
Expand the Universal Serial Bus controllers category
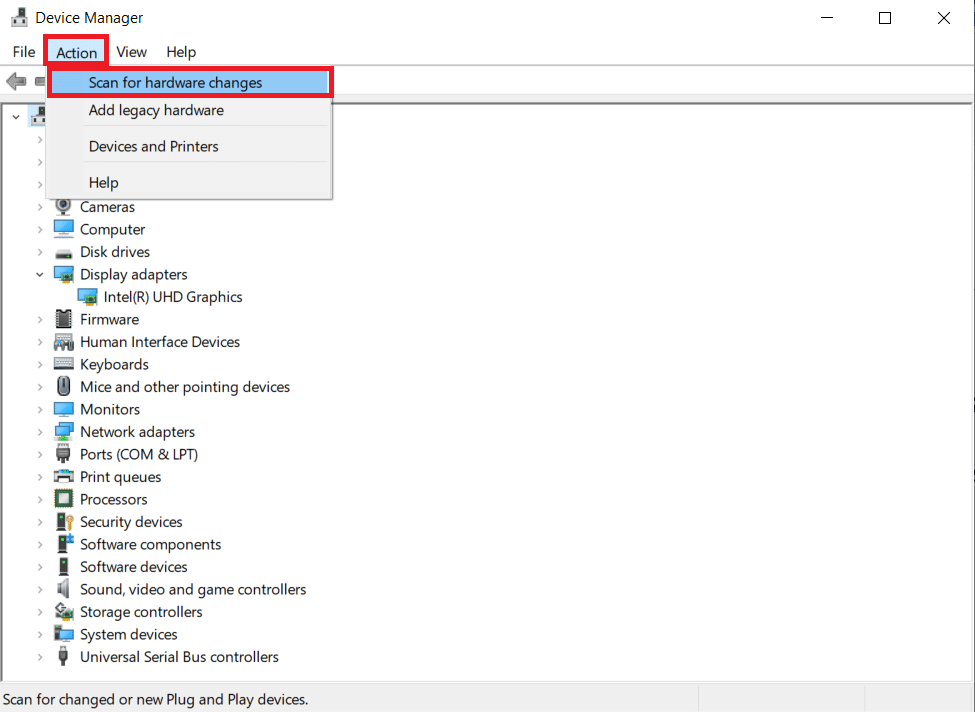click(40, 657)
